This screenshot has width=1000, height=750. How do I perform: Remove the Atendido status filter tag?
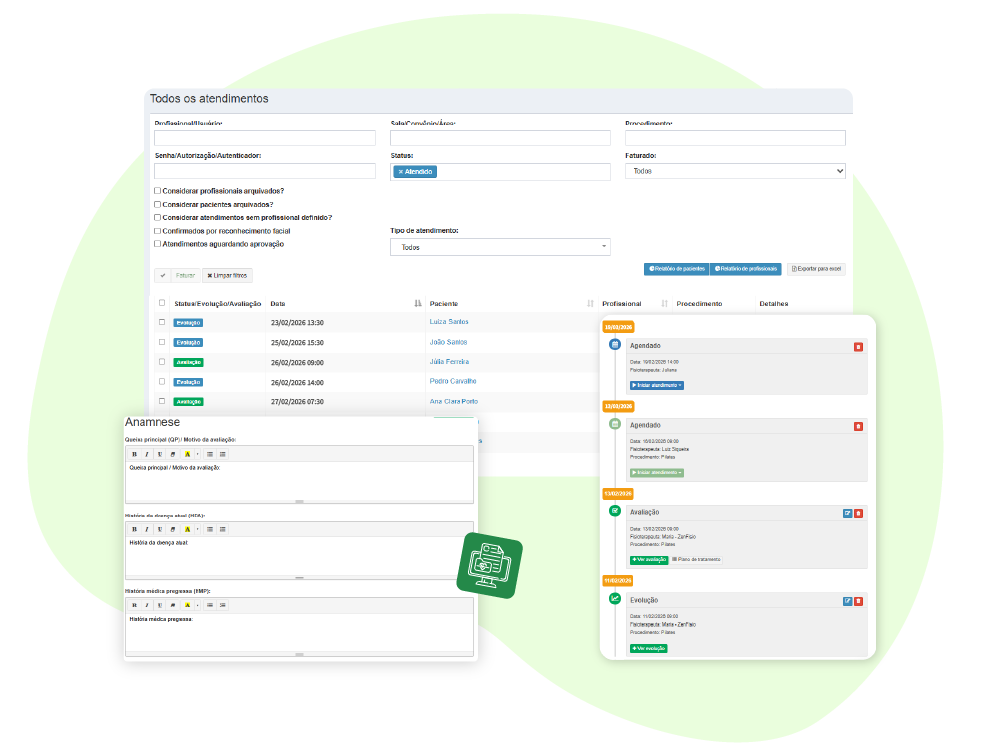[401, 172]
